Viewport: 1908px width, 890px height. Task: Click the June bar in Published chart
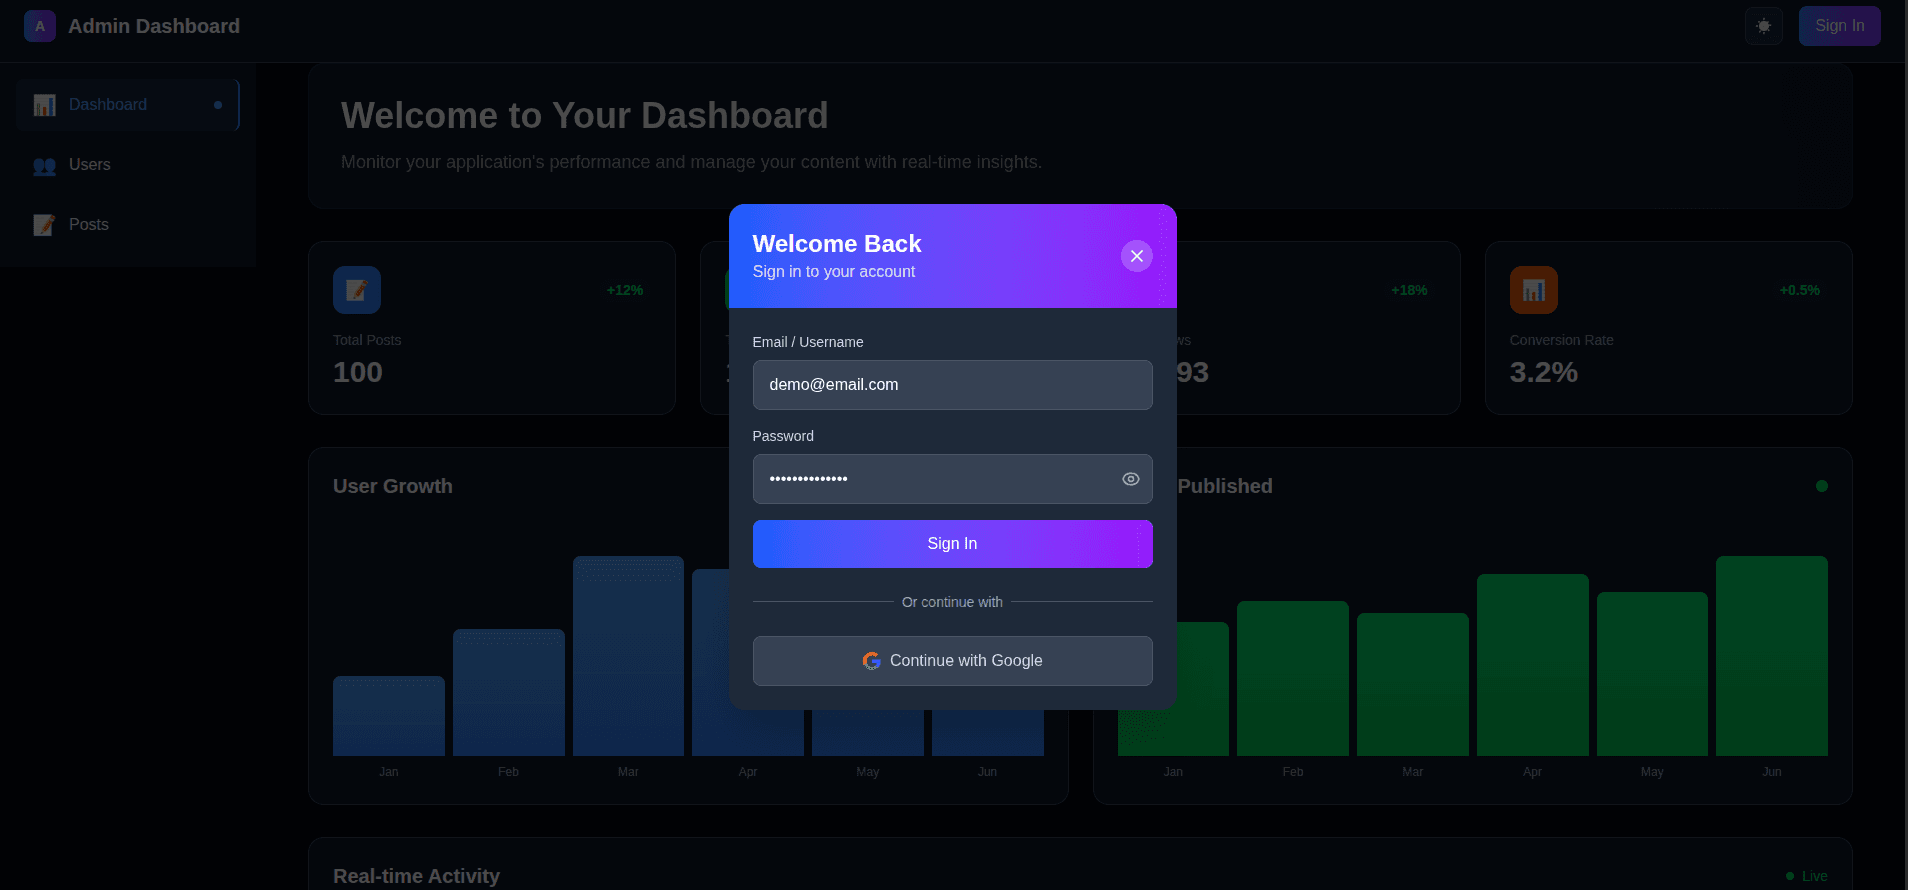[x=1771, y=655]
